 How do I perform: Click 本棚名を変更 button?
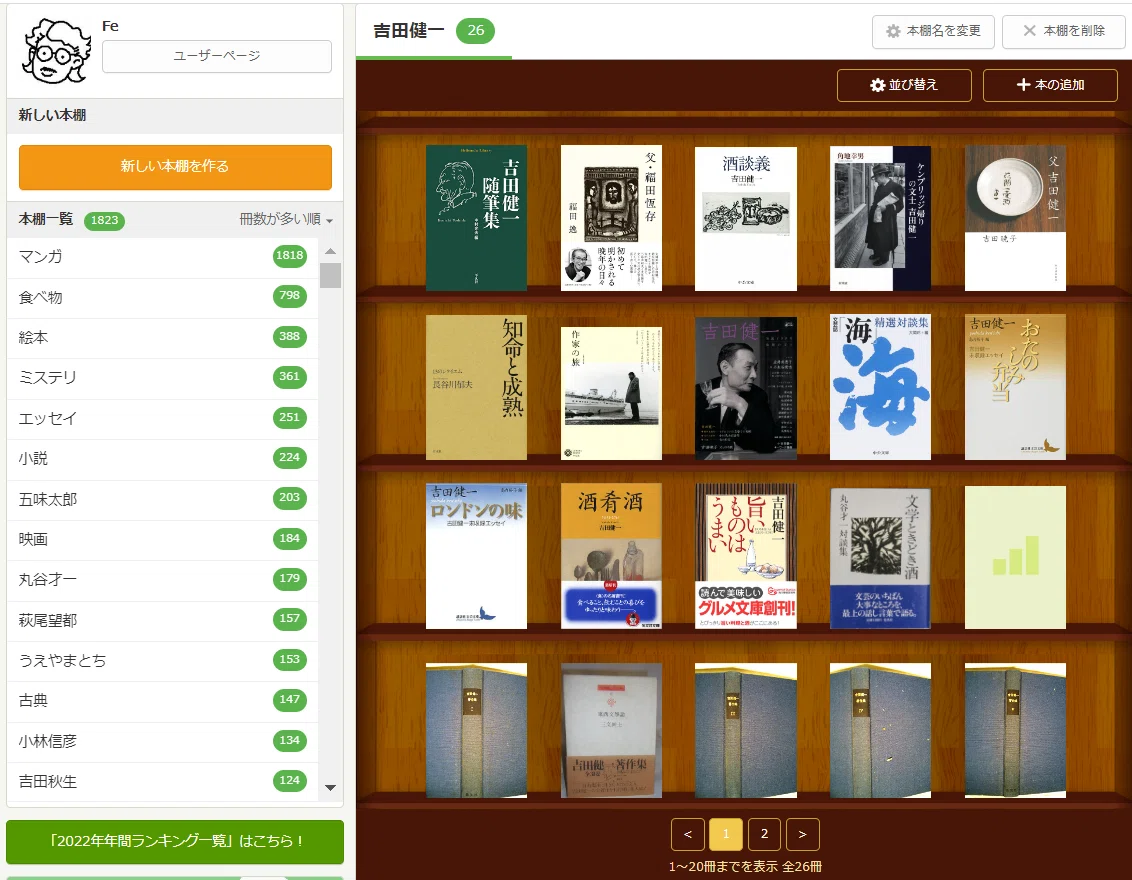click(933, 32)
